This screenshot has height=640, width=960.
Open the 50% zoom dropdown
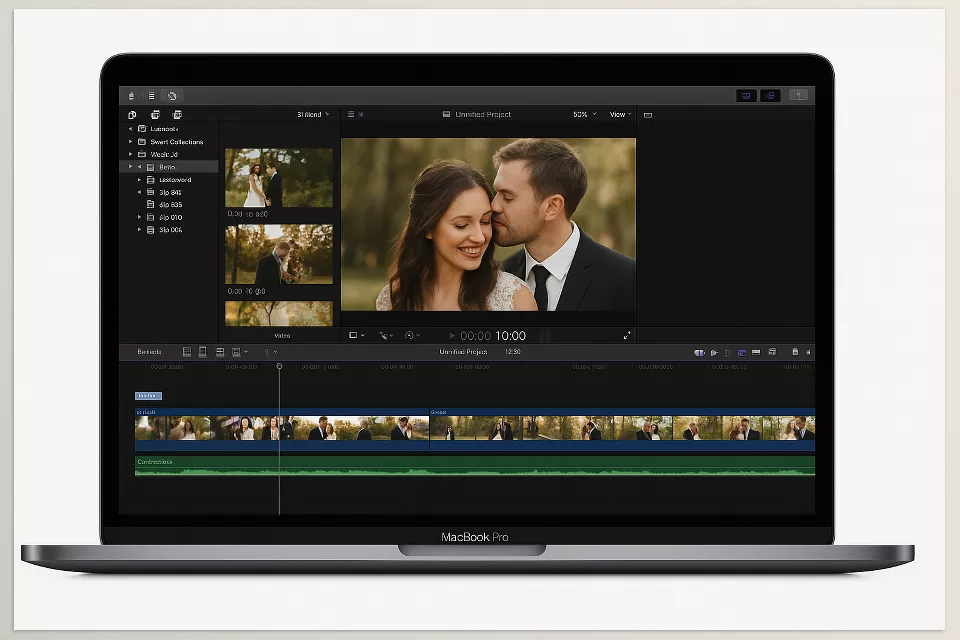(585, 115)
